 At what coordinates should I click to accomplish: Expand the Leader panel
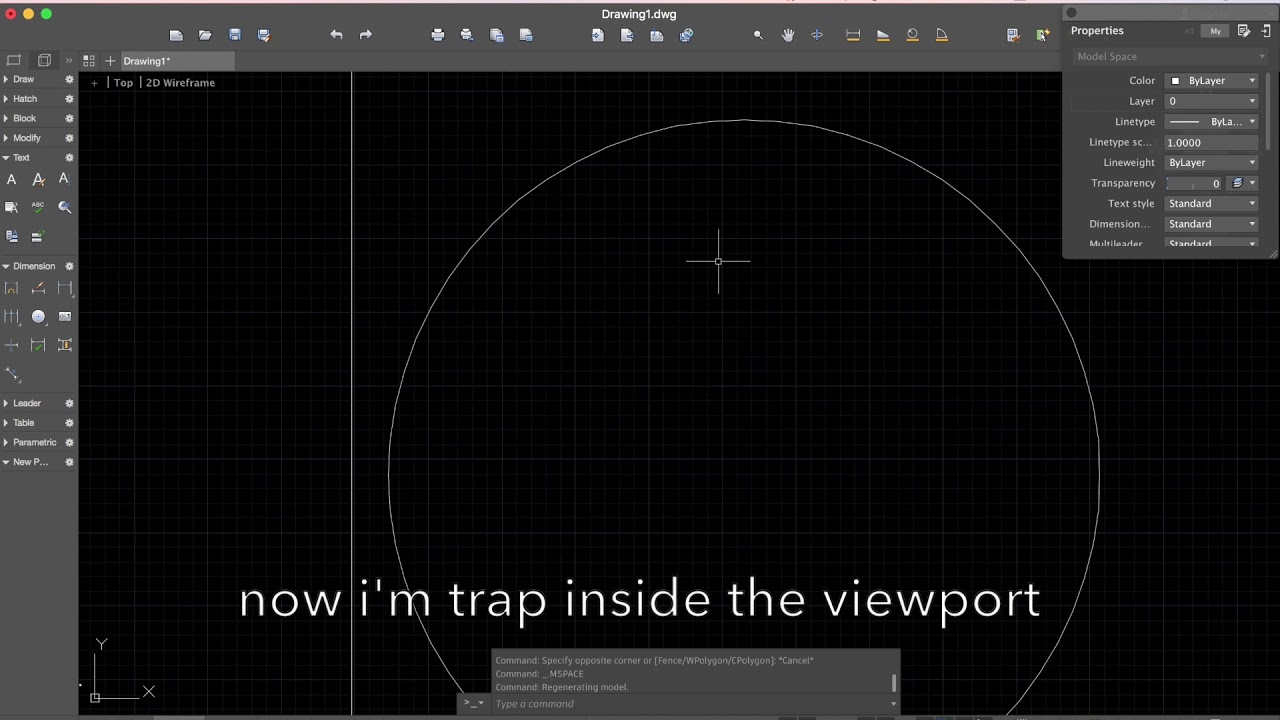click(x=6, y=403)
